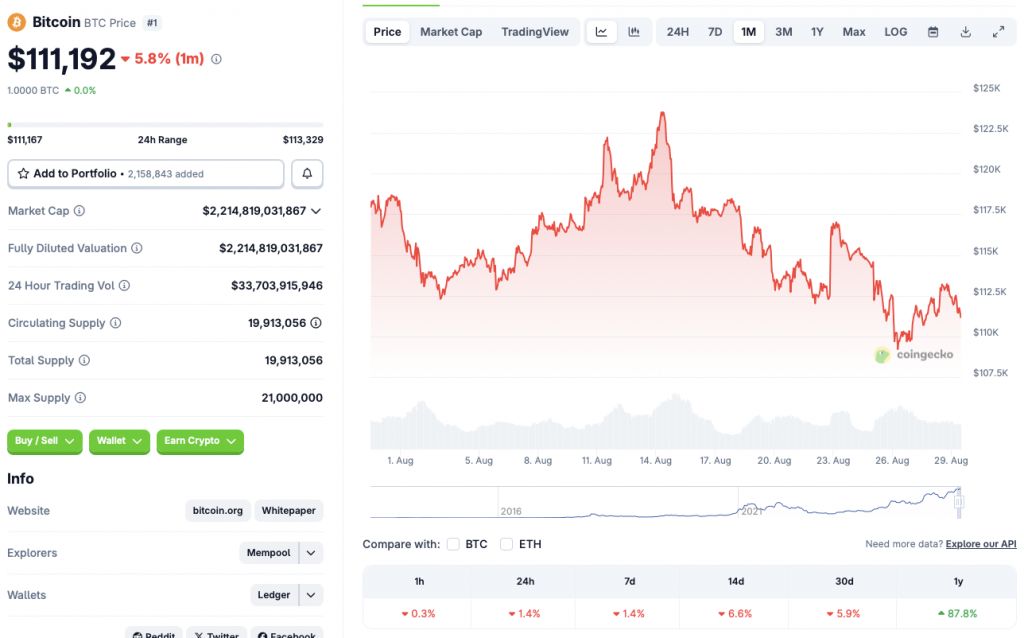This screenshot has height=638, width=1024.
Task: Open bitcoin.org website link
Action: (x=217, y=511)
